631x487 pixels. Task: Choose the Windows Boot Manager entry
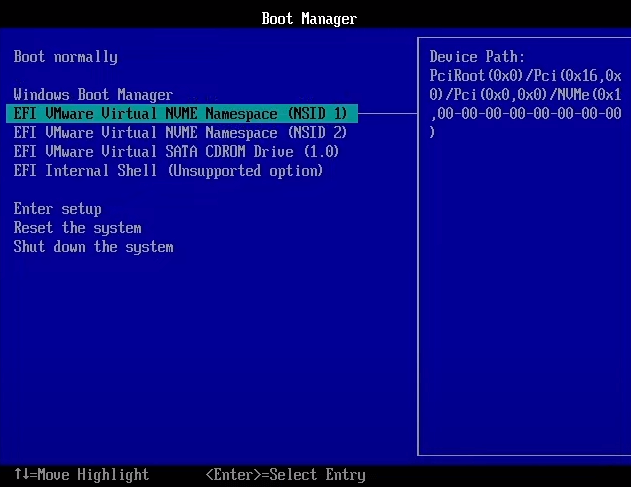click(93, 95)
